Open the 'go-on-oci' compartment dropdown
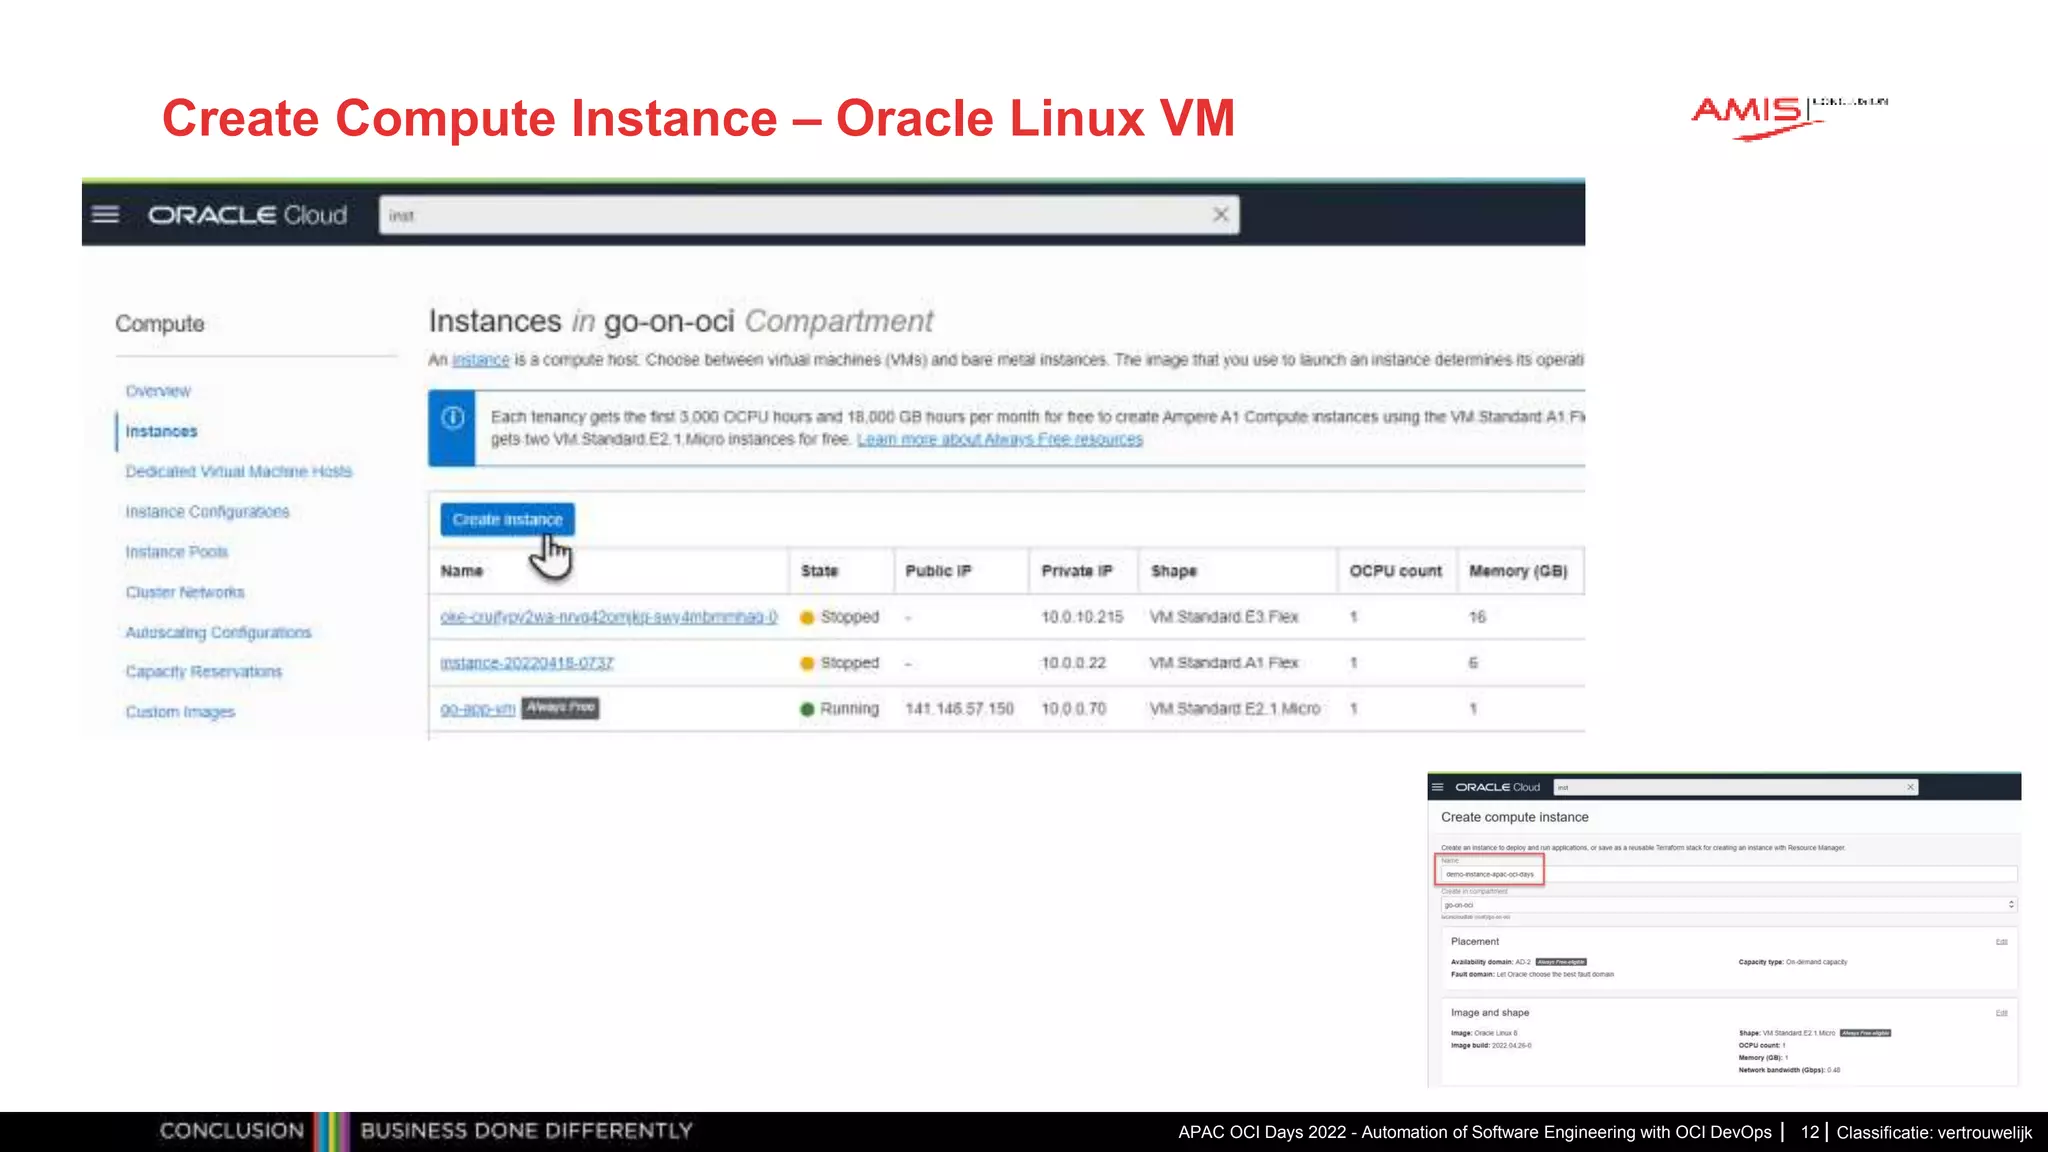This screenshot has width=2048, height=1152. point(1728,904)
